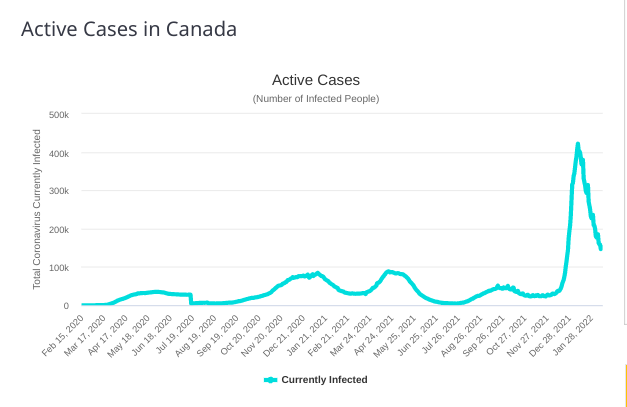The image size is (627, 407).
Task: Toggle the Currently Infected series label
Action: 324,380
